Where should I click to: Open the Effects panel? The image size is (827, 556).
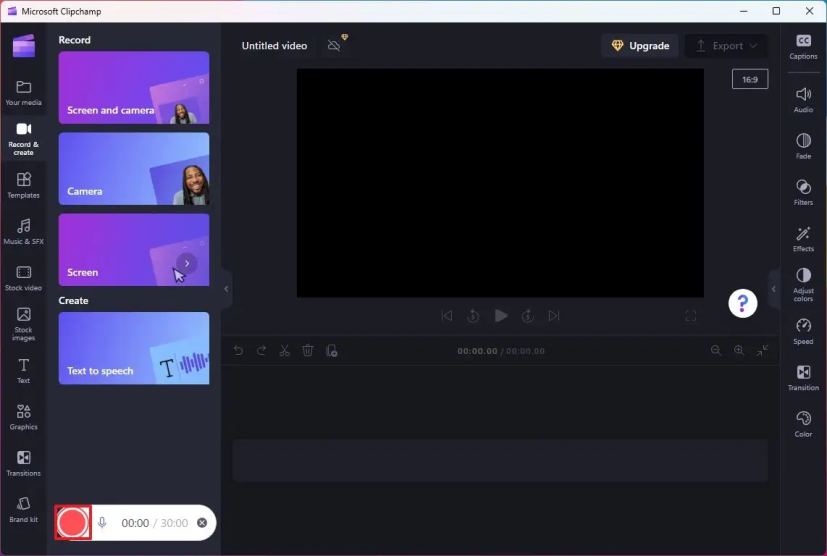803,239
